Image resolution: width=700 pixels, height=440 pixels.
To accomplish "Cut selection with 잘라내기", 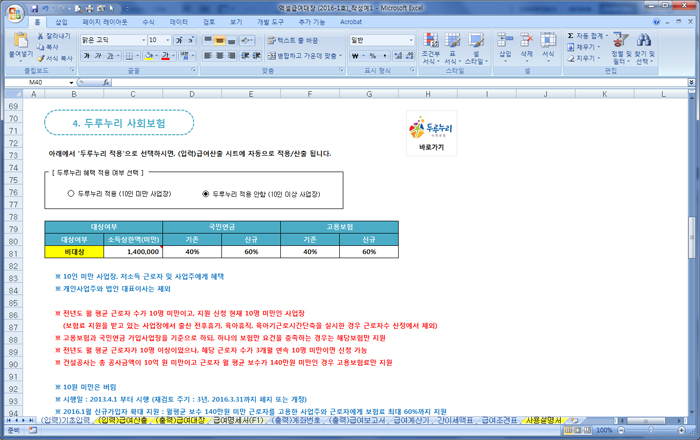I will pos(54,36).
